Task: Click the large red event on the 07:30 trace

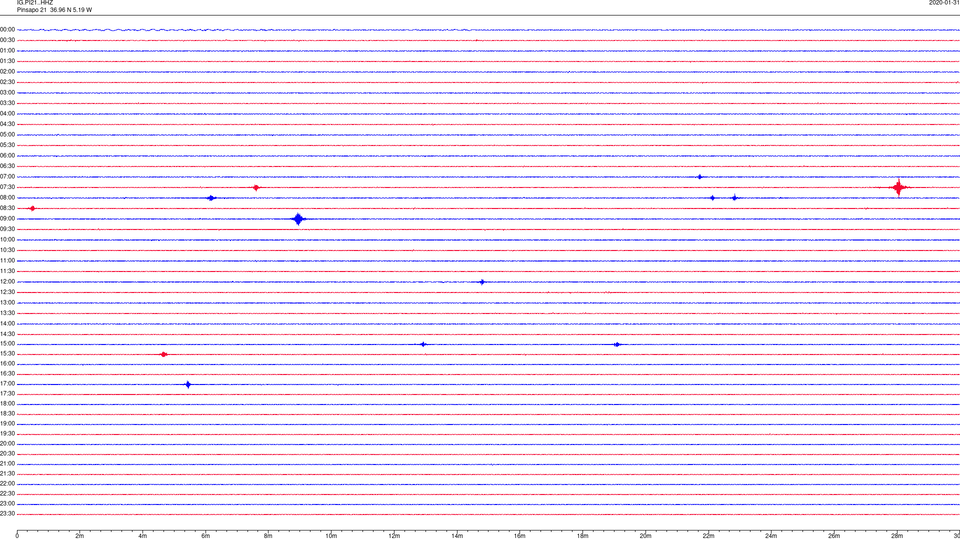Action: pos(898,187)
